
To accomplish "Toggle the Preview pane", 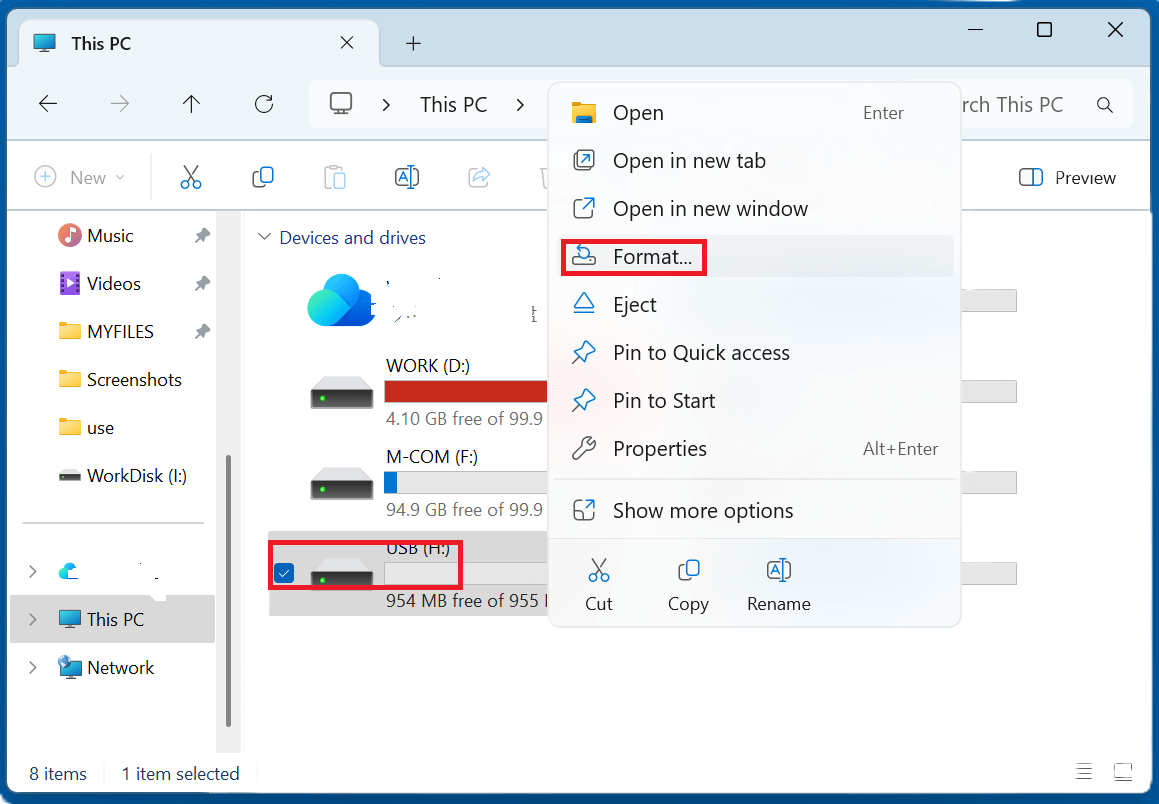I will coord(1067,178).
